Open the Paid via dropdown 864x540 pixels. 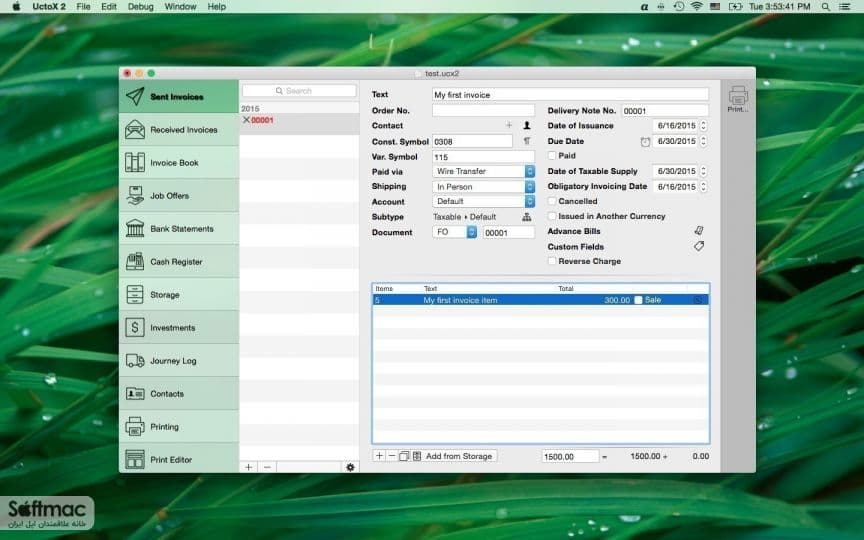point(484,171)
